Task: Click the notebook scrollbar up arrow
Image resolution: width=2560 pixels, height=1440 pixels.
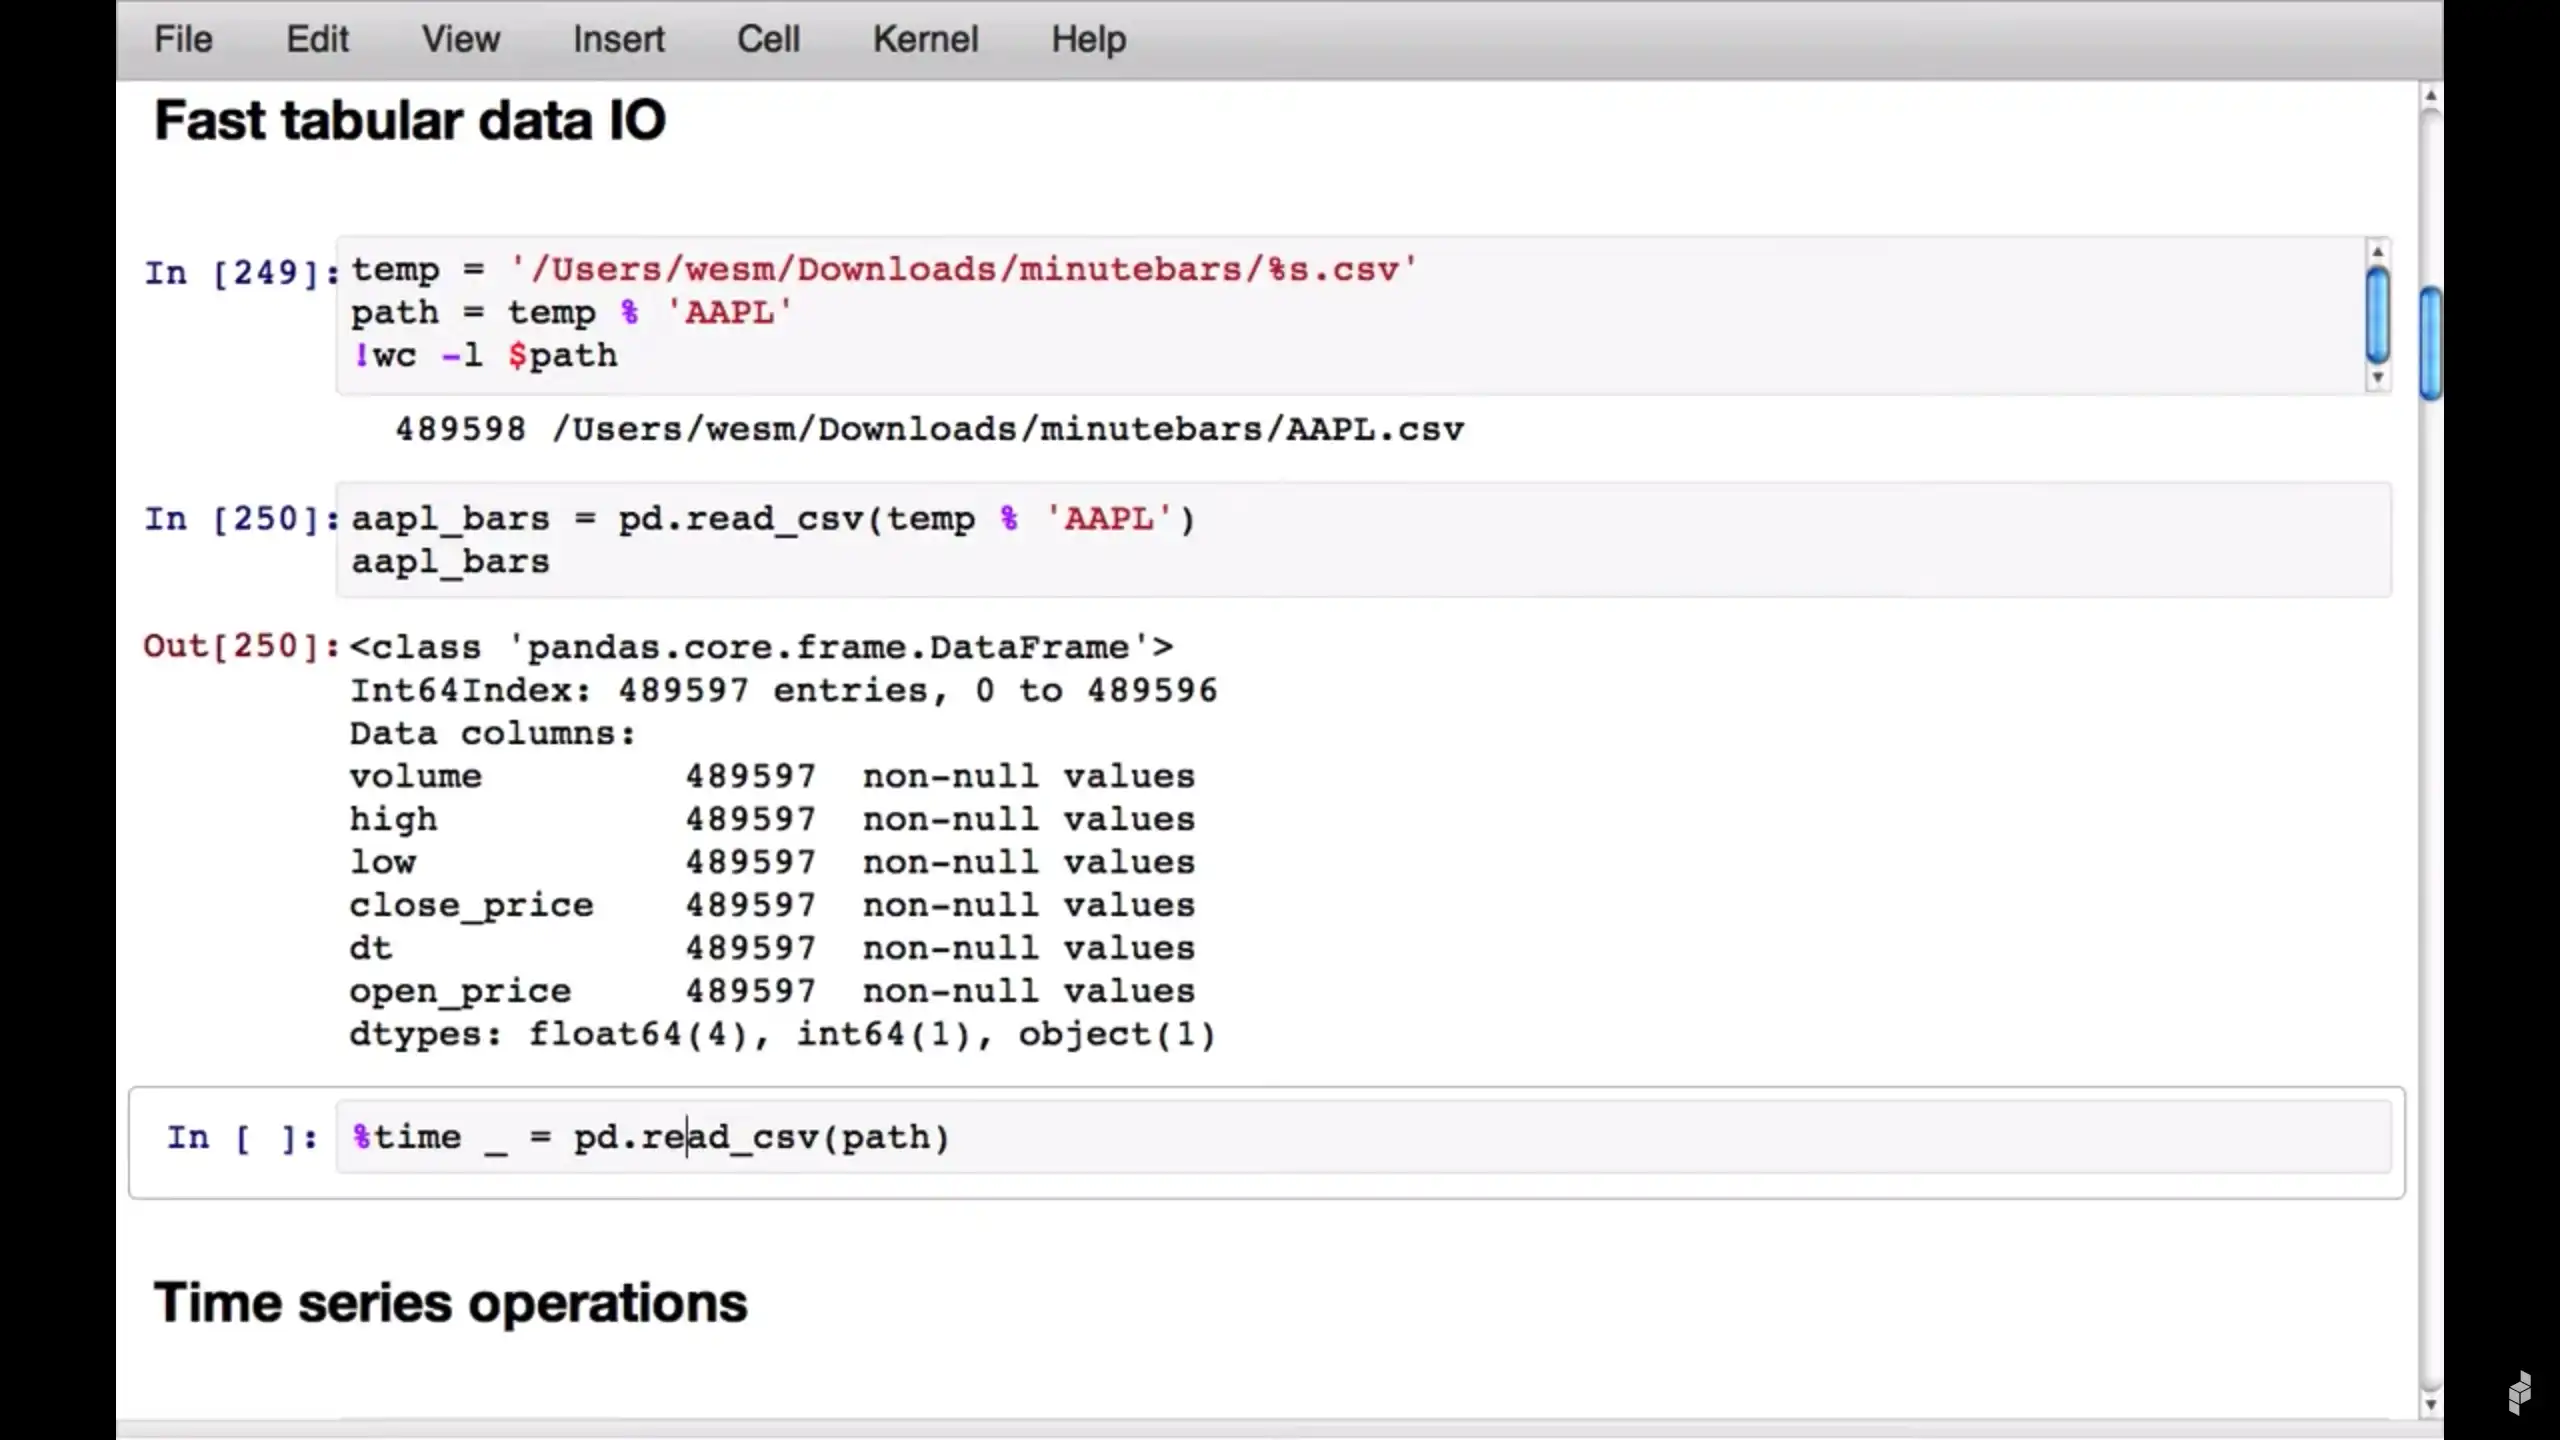Action: 2430,96
